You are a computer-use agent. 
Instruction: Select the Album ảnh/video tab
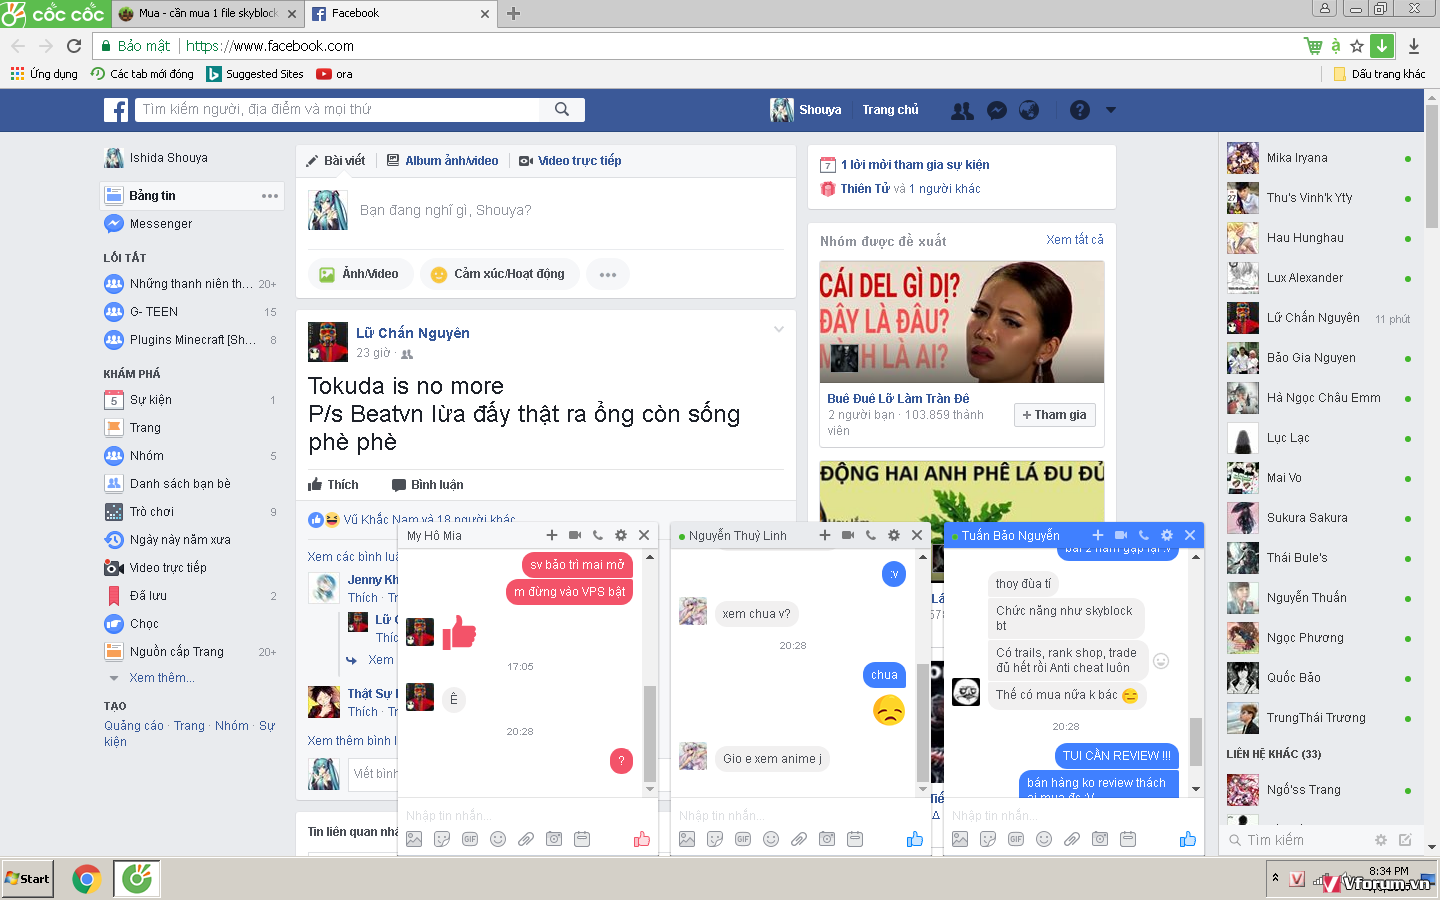pyautogui.click(x=442, y=161)
